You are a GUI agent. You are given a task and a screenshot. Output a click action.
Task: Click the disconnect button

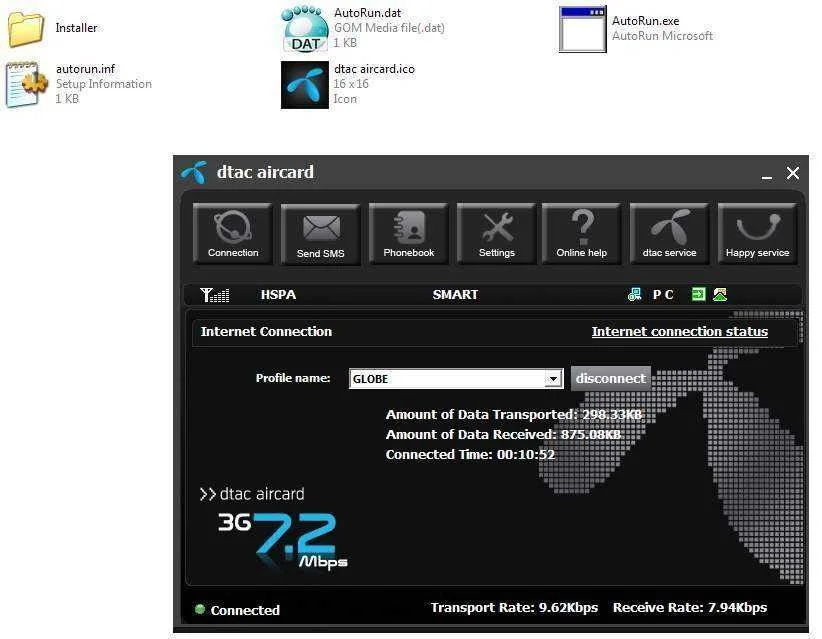pos(611,378)
